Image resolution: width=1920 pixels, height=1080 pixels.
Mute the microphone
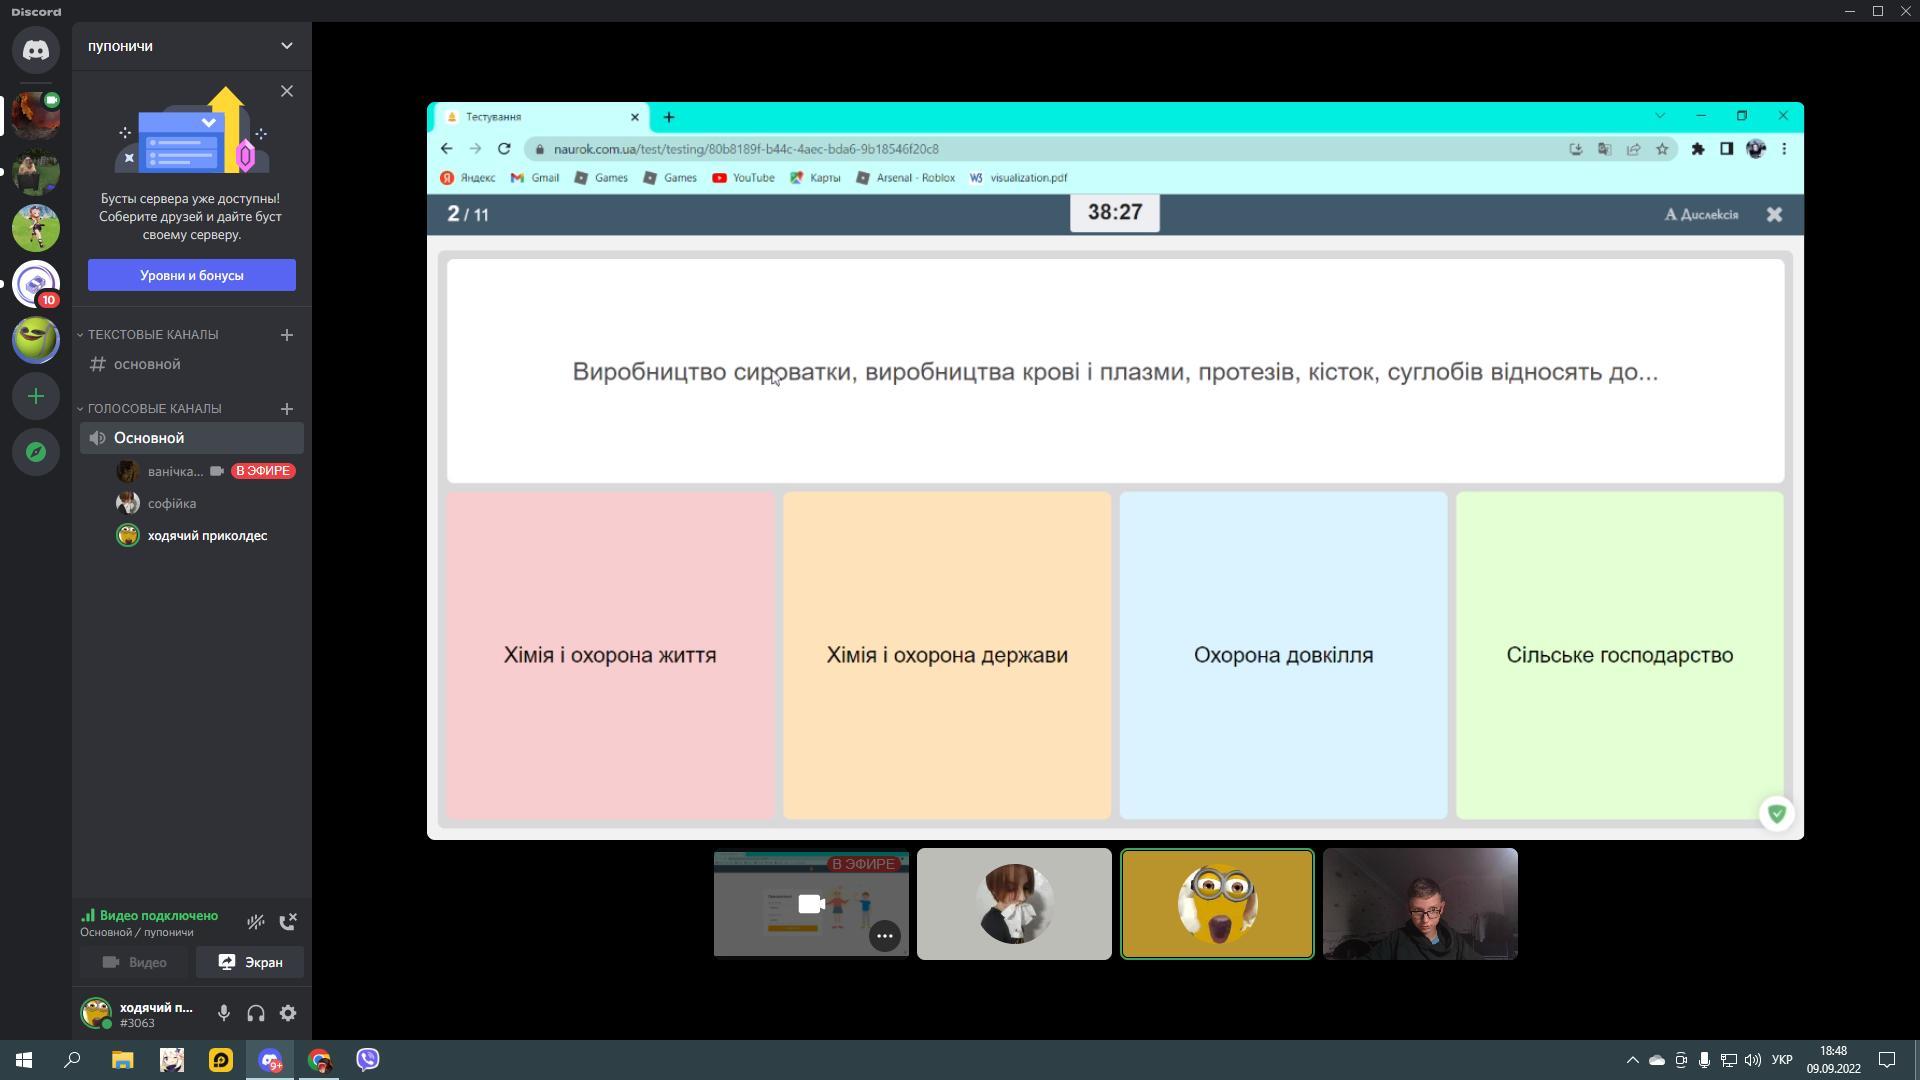(x=224, y=1013)
